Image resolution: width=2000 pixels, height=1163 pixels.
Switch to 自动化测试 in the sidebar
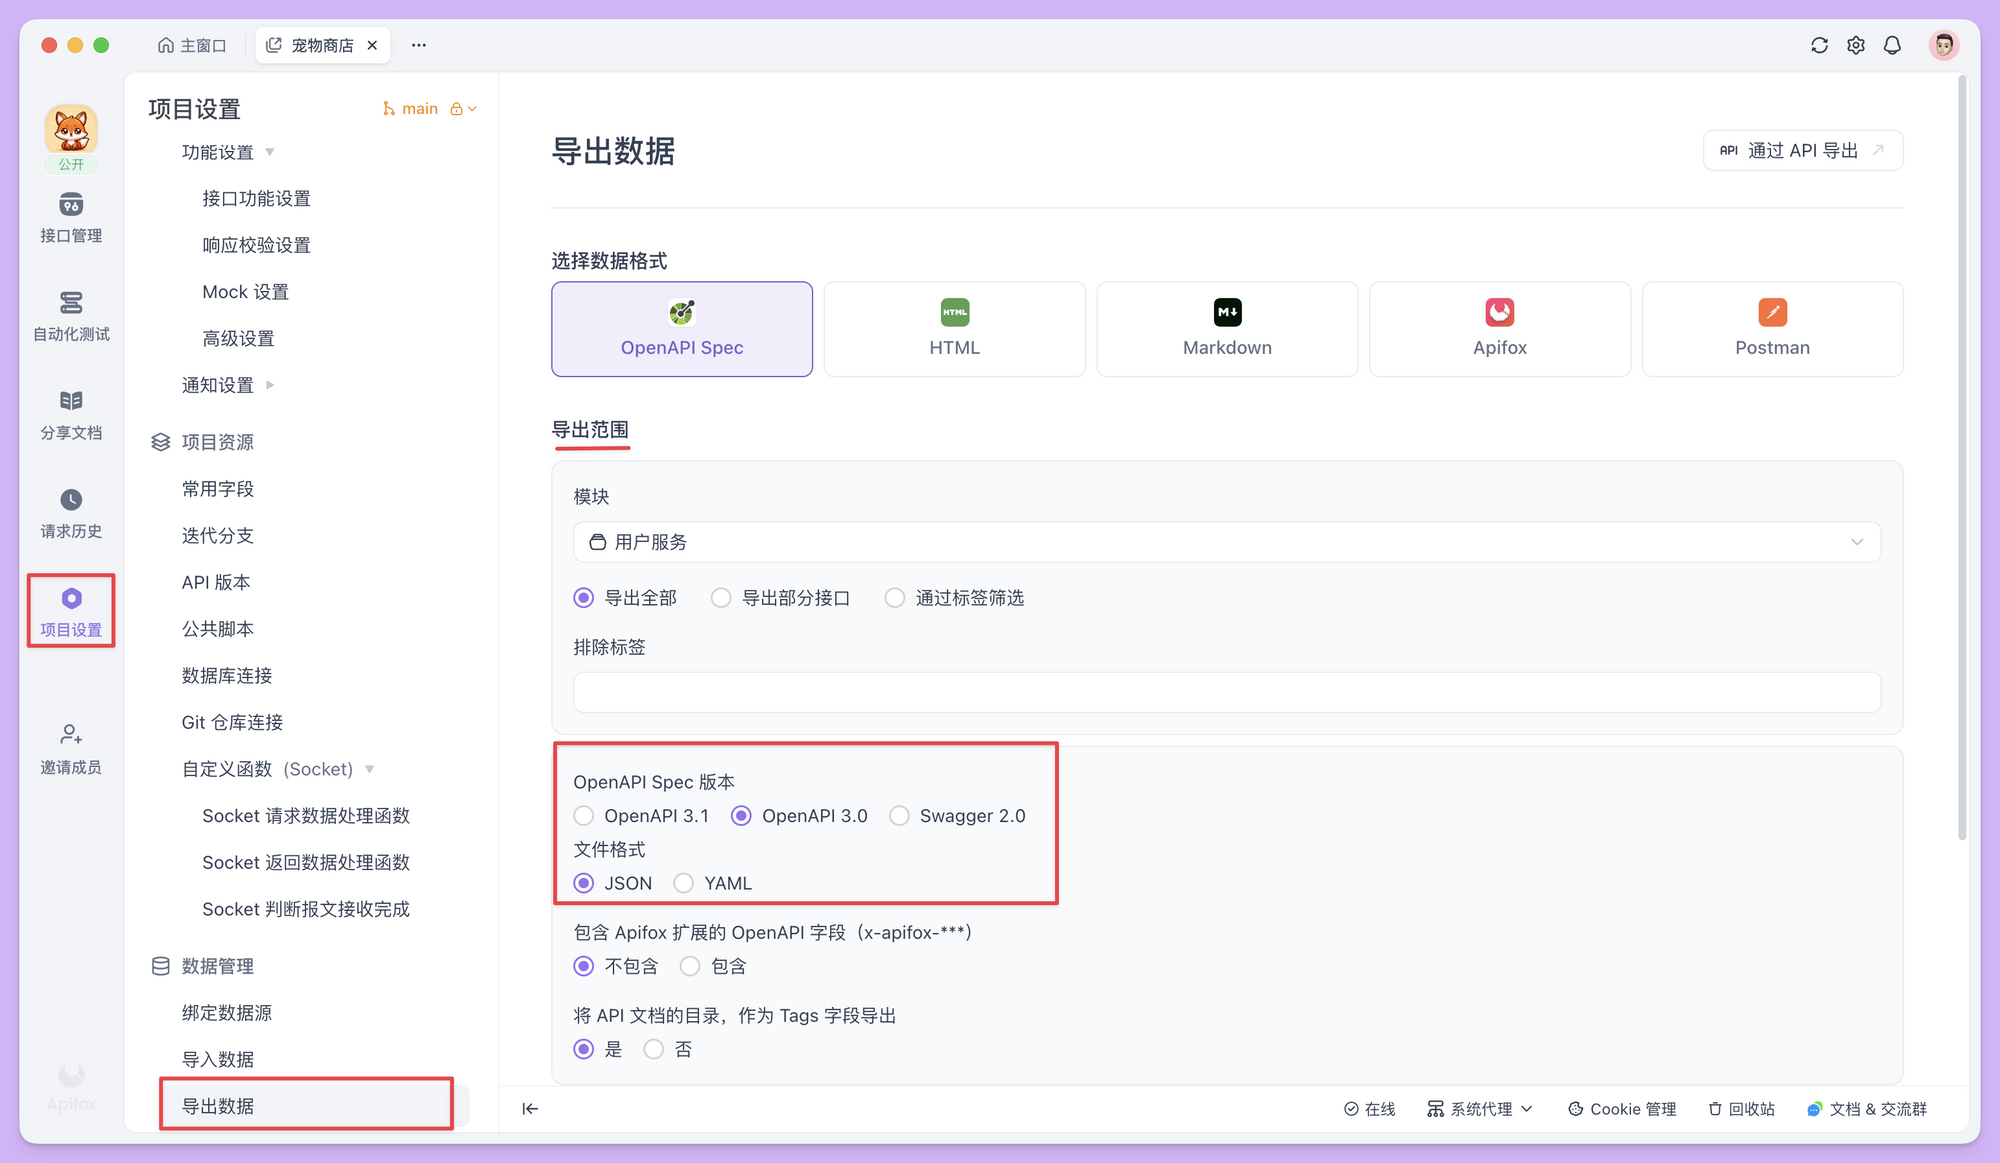point(70,316)
